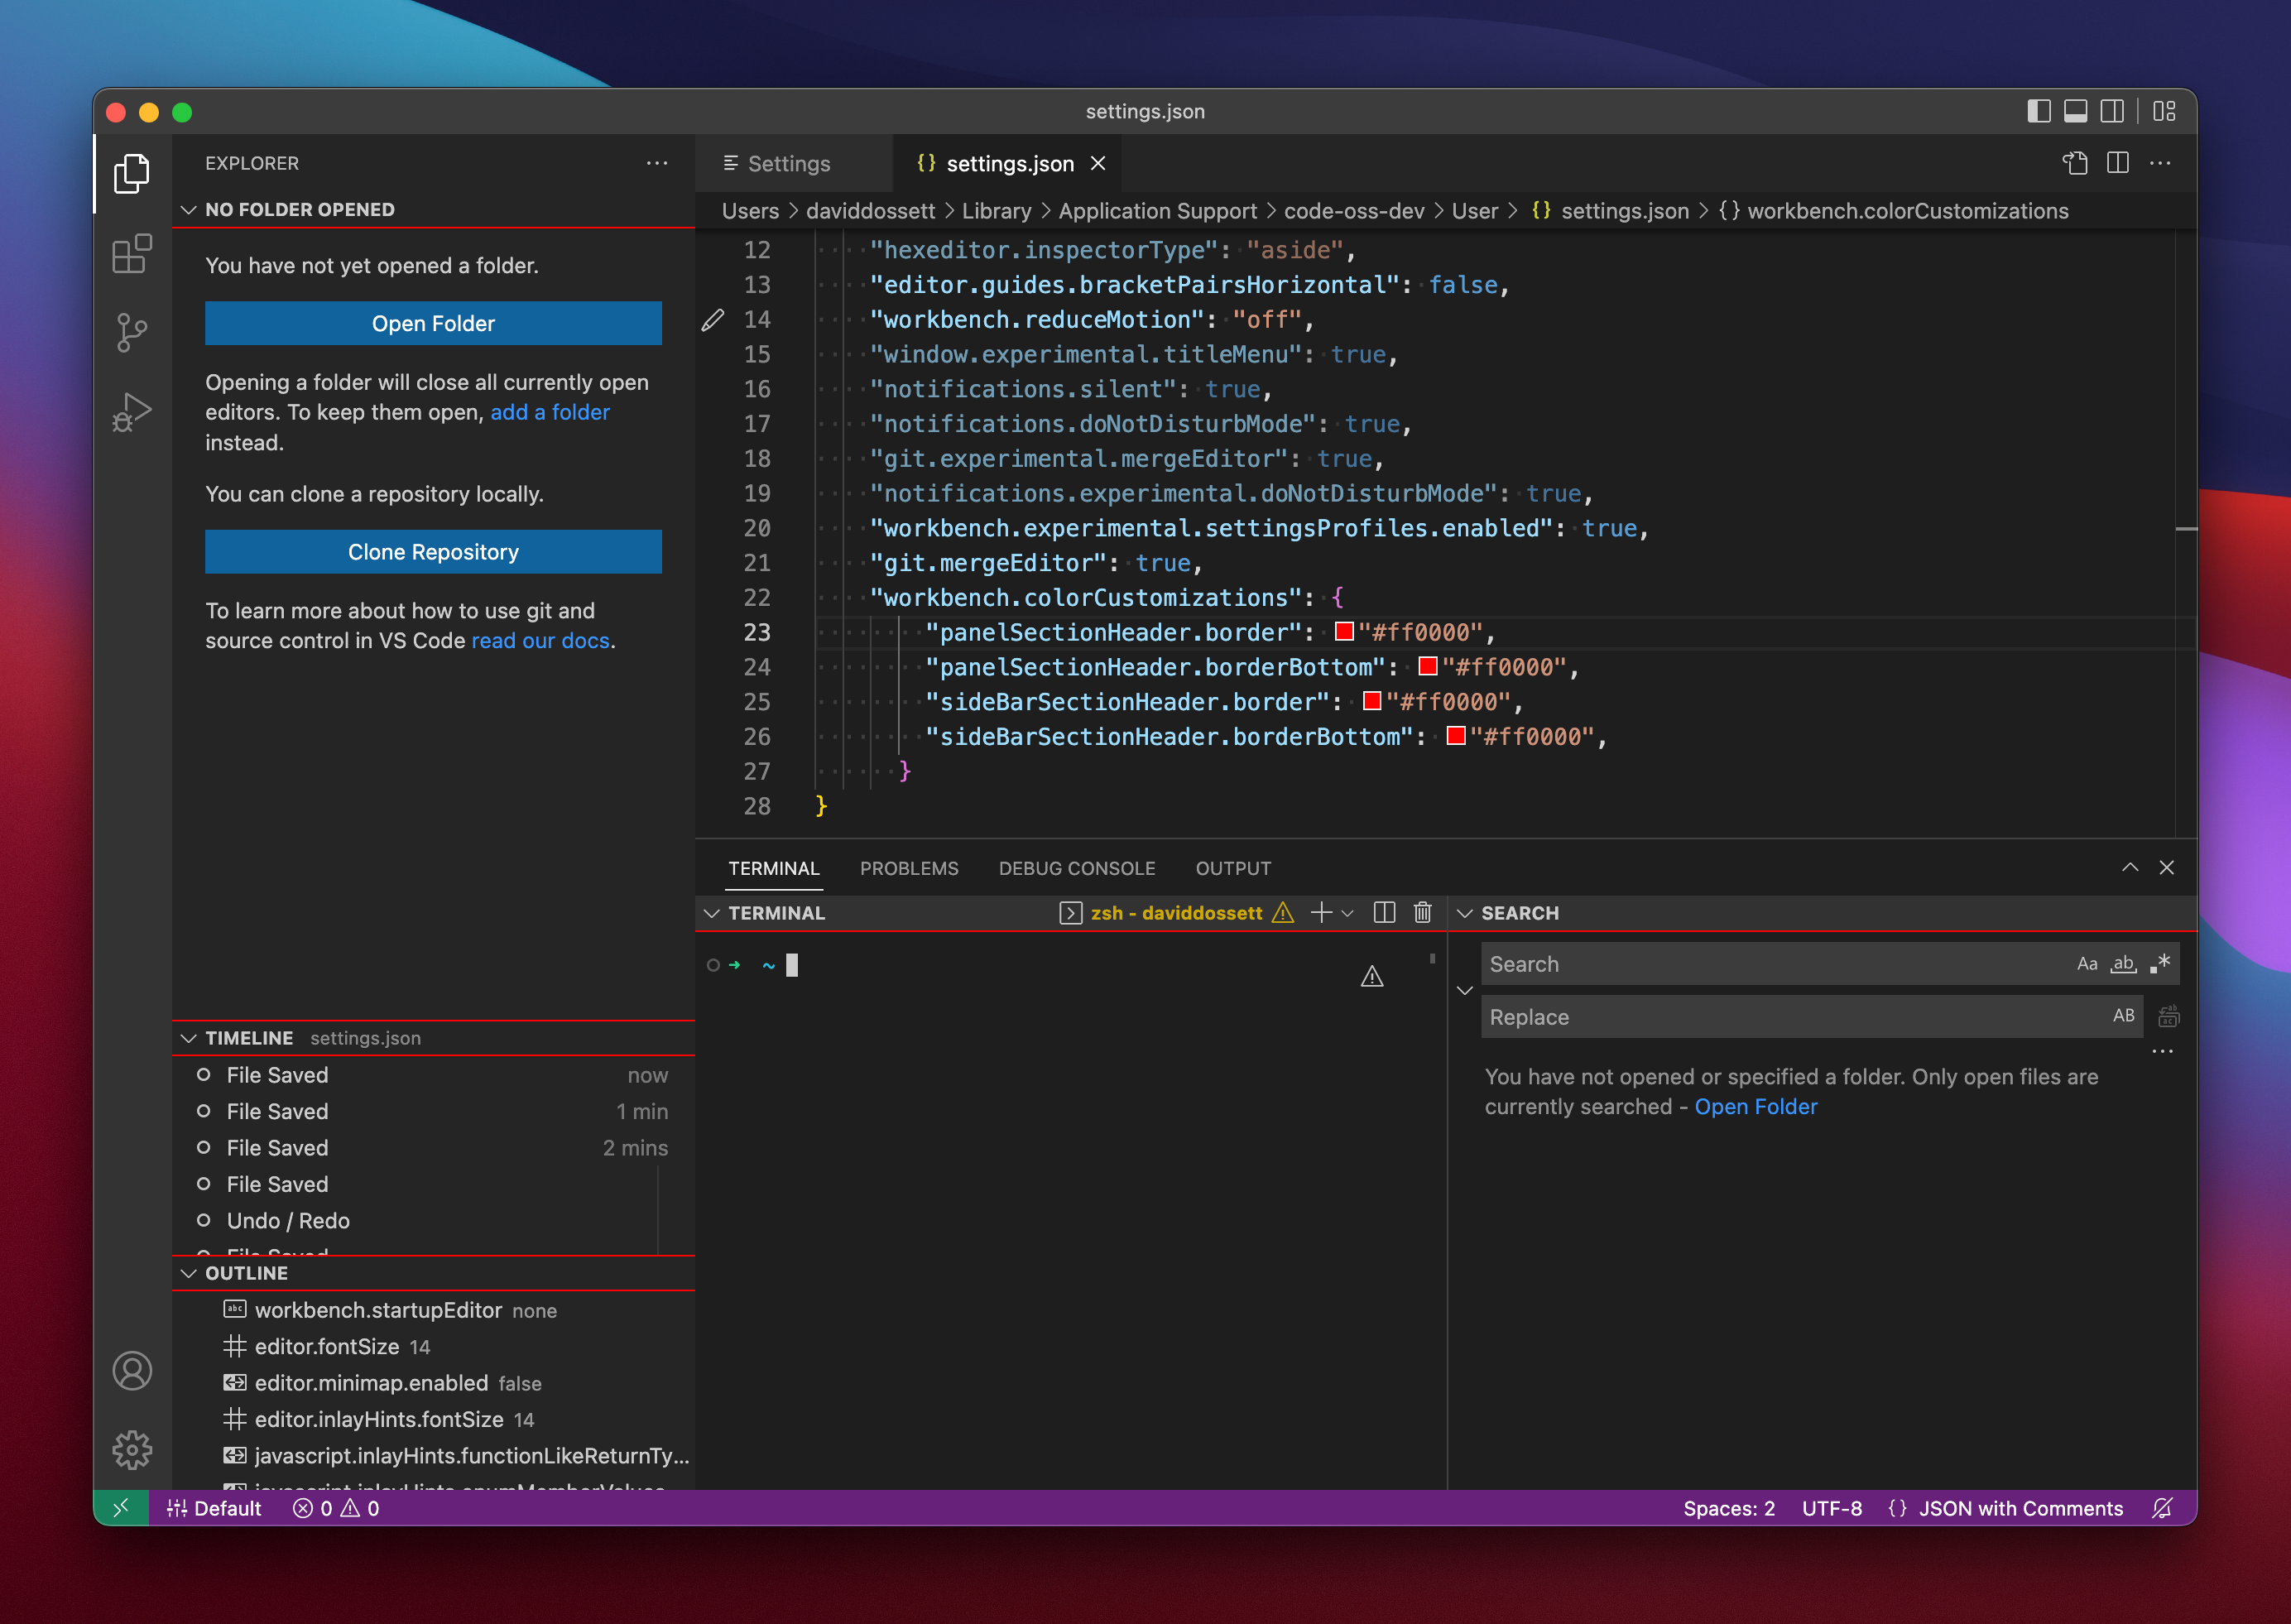2291x1624 pixels.
Task: Open color swatch for sideBarSectionHeader.border
Action: 1372,701
